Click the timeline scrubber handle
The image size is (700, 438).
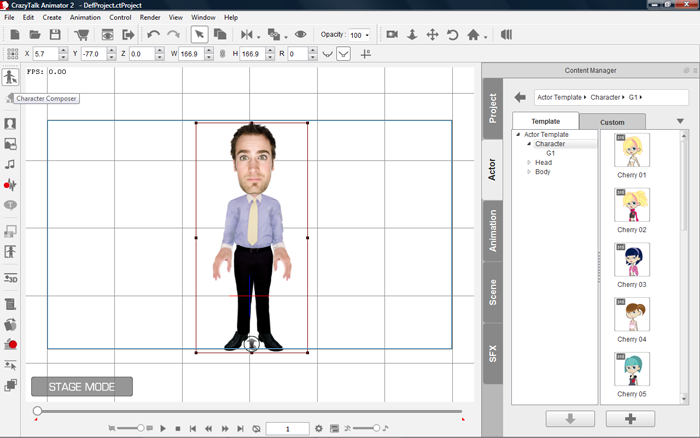[37, 411]
